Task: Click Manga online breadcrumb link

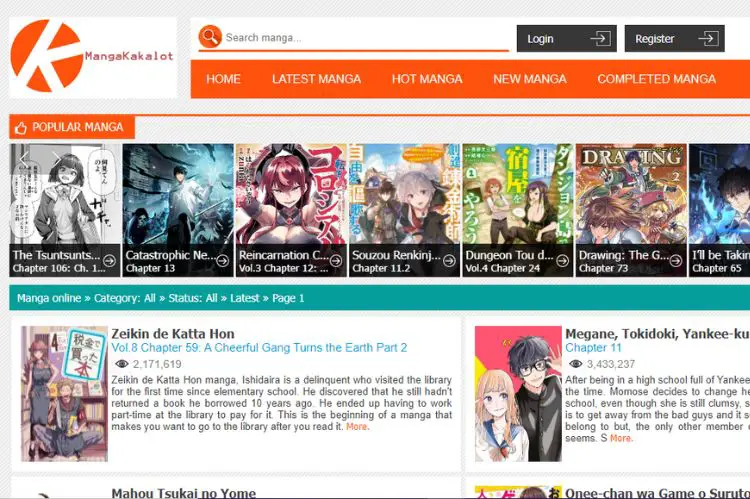Action: [49, 299]
